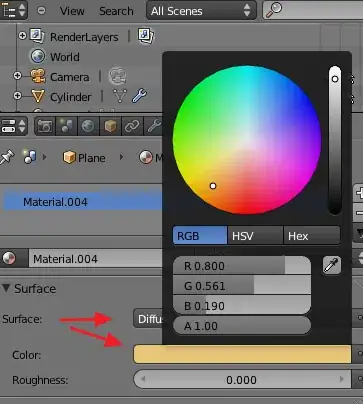Click the Cylinder mesh data icon

pyautogui.click(x=120, y=96)
